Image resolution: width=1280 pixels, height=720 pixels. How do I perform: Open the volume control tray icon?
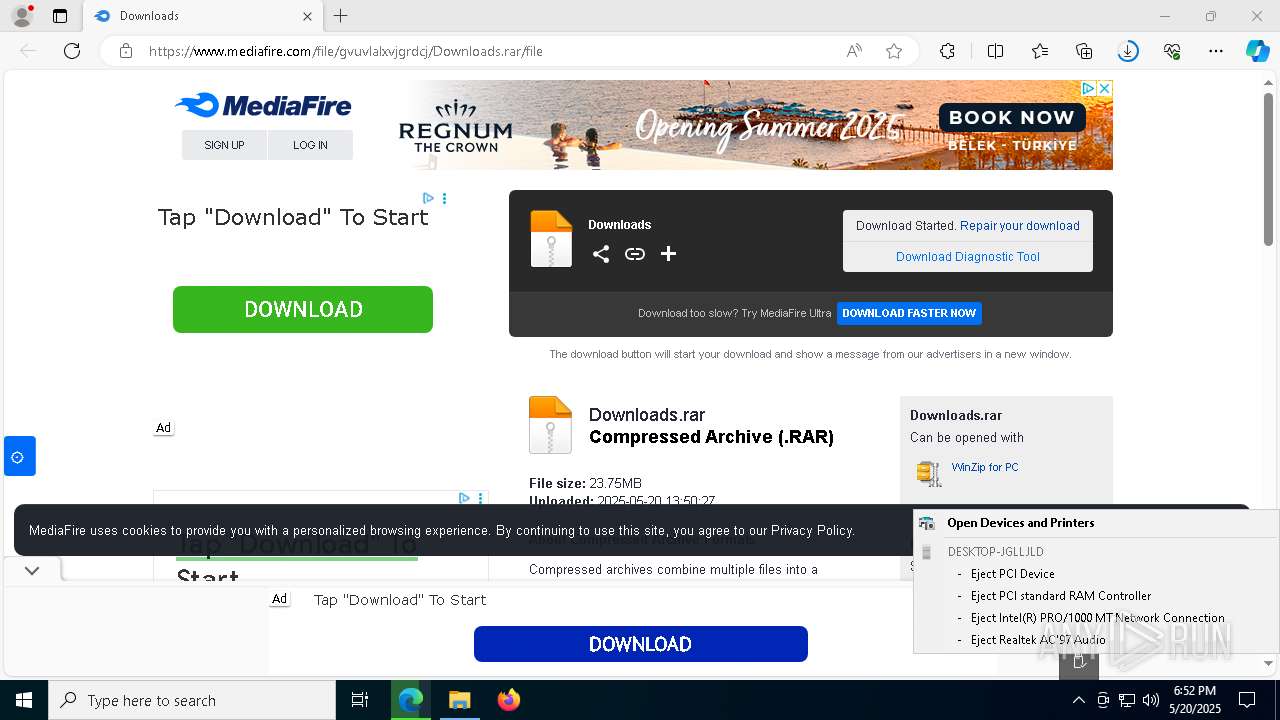coord(1151,700)
